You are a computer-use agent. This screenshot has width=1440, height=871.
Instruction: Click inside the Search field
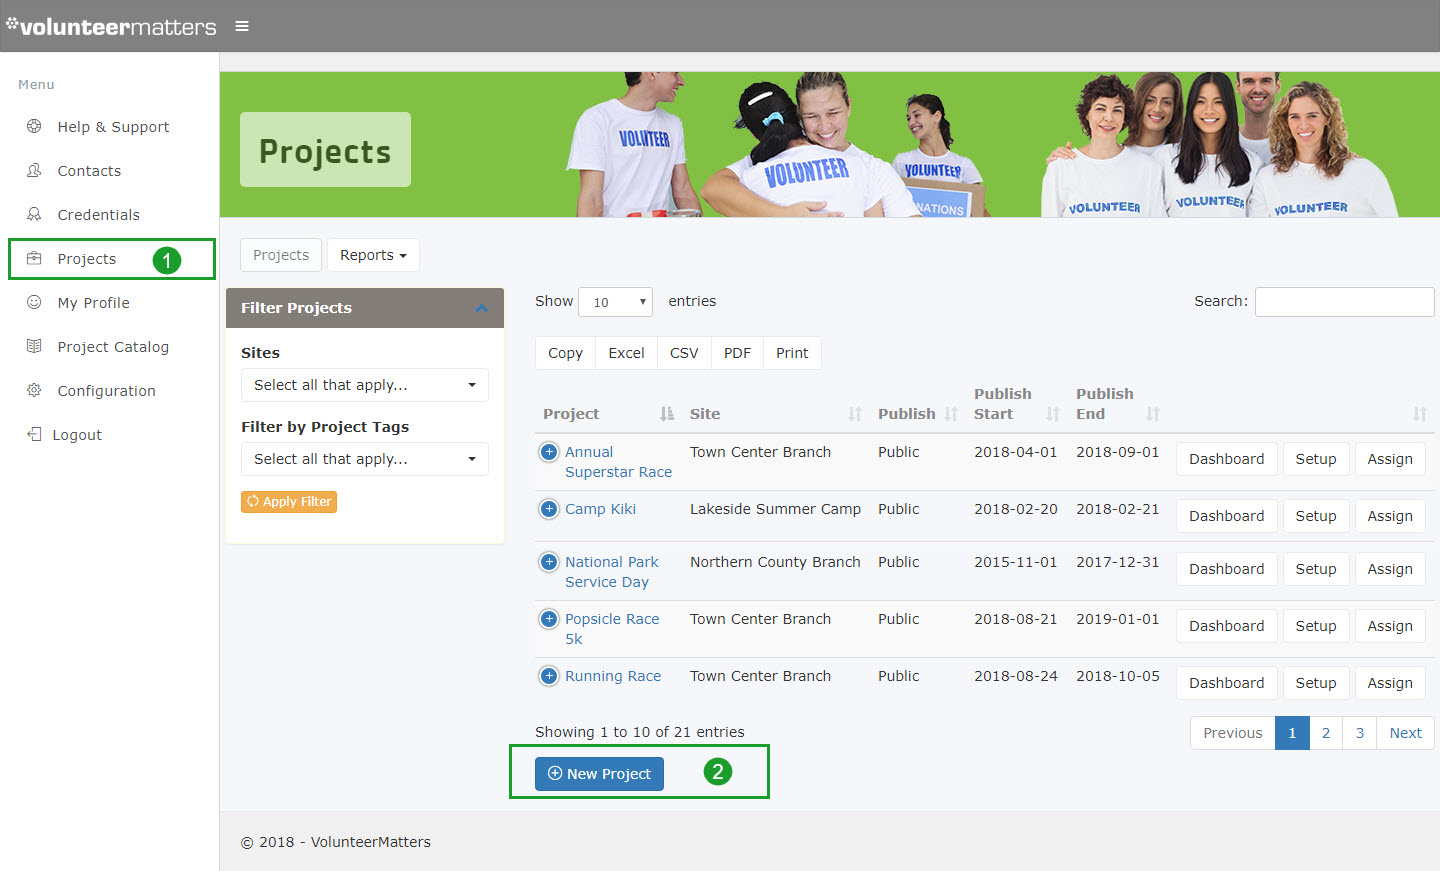click(1344, 301)
